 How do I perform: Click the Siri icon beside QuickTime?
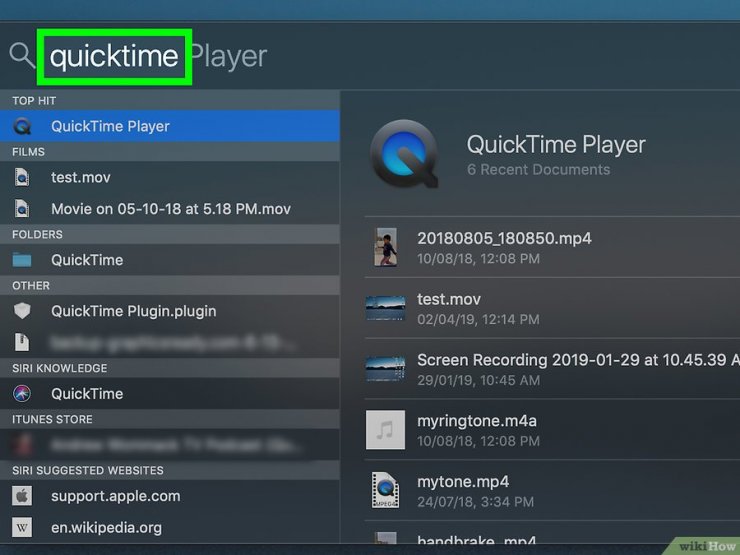[22, 394]
